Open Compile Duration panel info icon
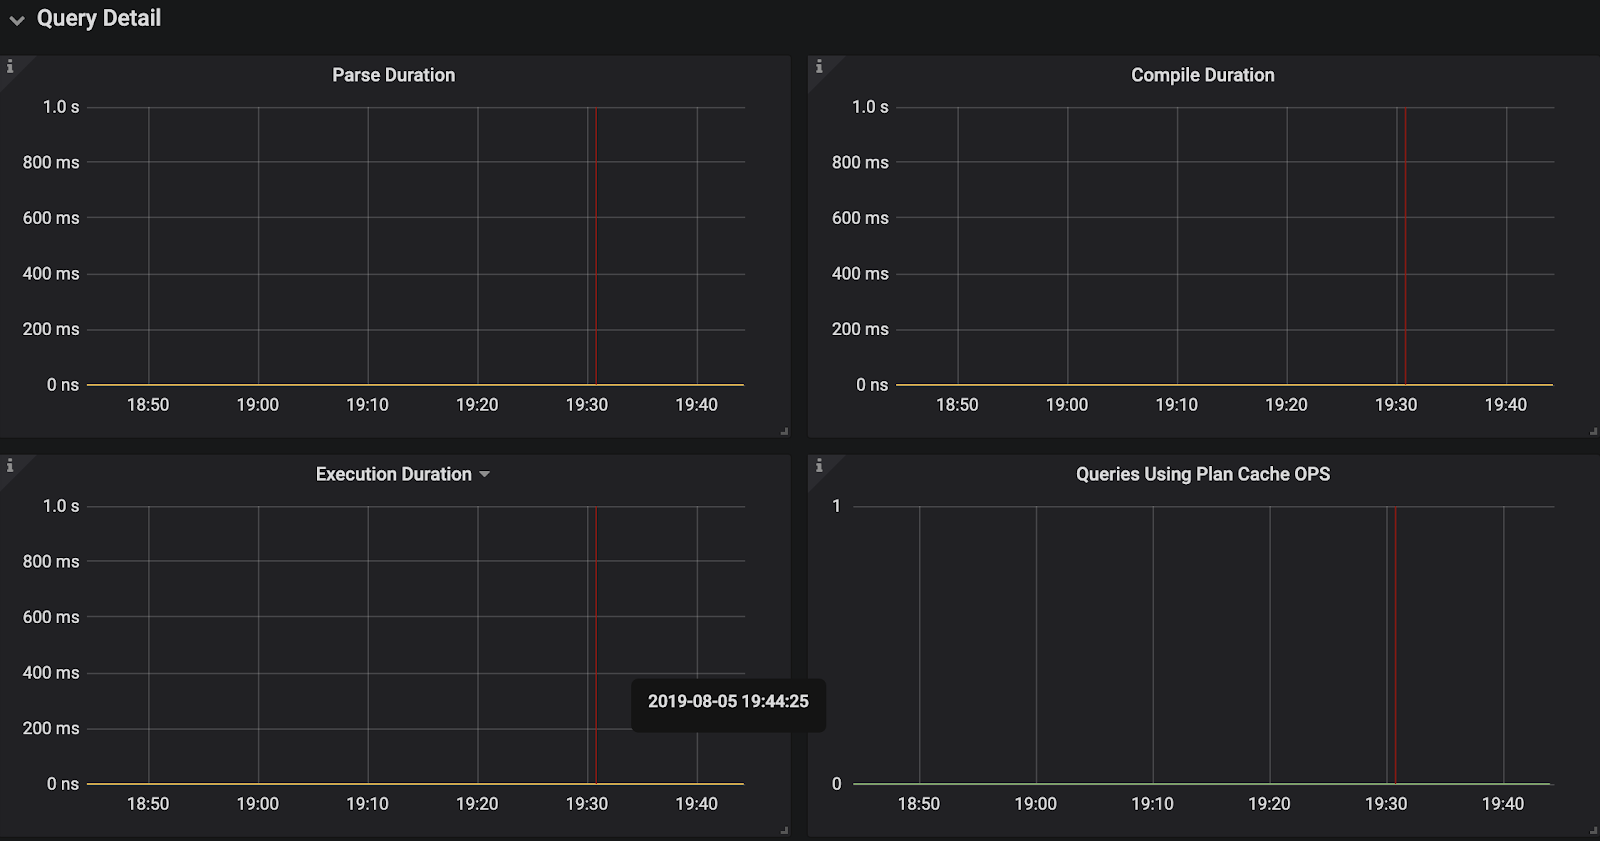The width and height of the screenshot is (1600, 841). coord(819,66)
